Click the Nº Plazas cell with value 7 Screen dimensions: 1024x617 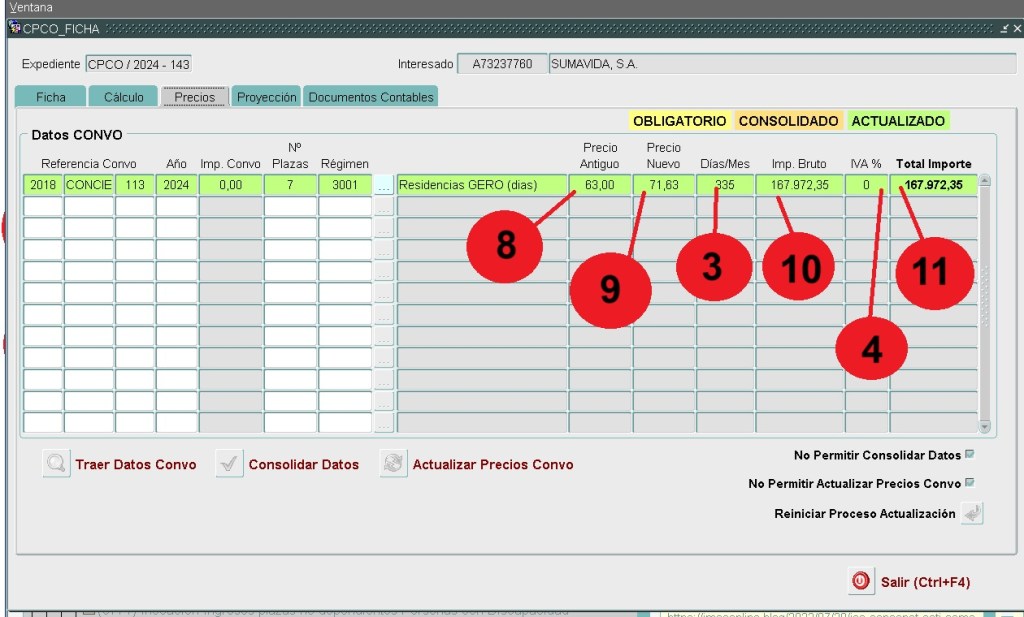pos(290,185)
